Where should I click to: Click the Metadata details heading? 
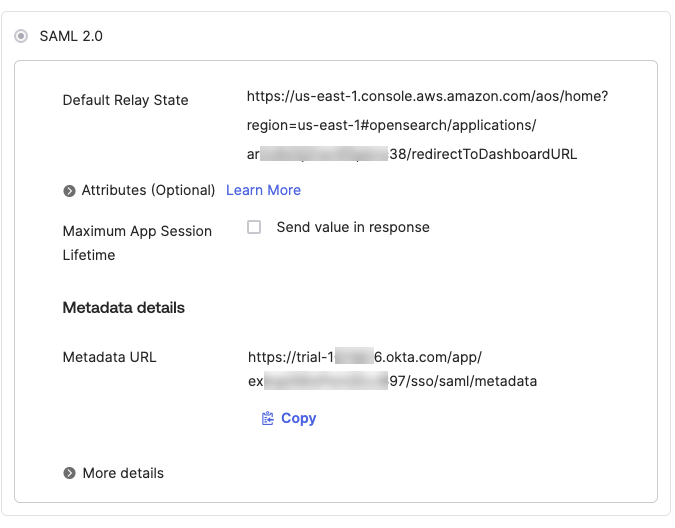[123, 307]
